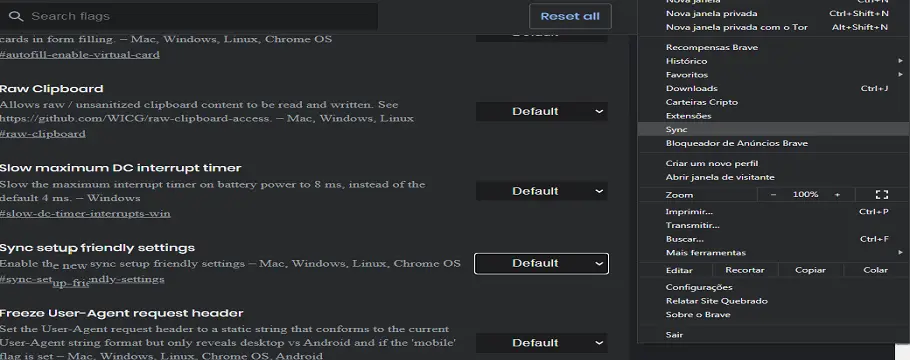Click the 100% zoom value
The width and height of the screenshot is (910, 360).
[x=805, y=195]
